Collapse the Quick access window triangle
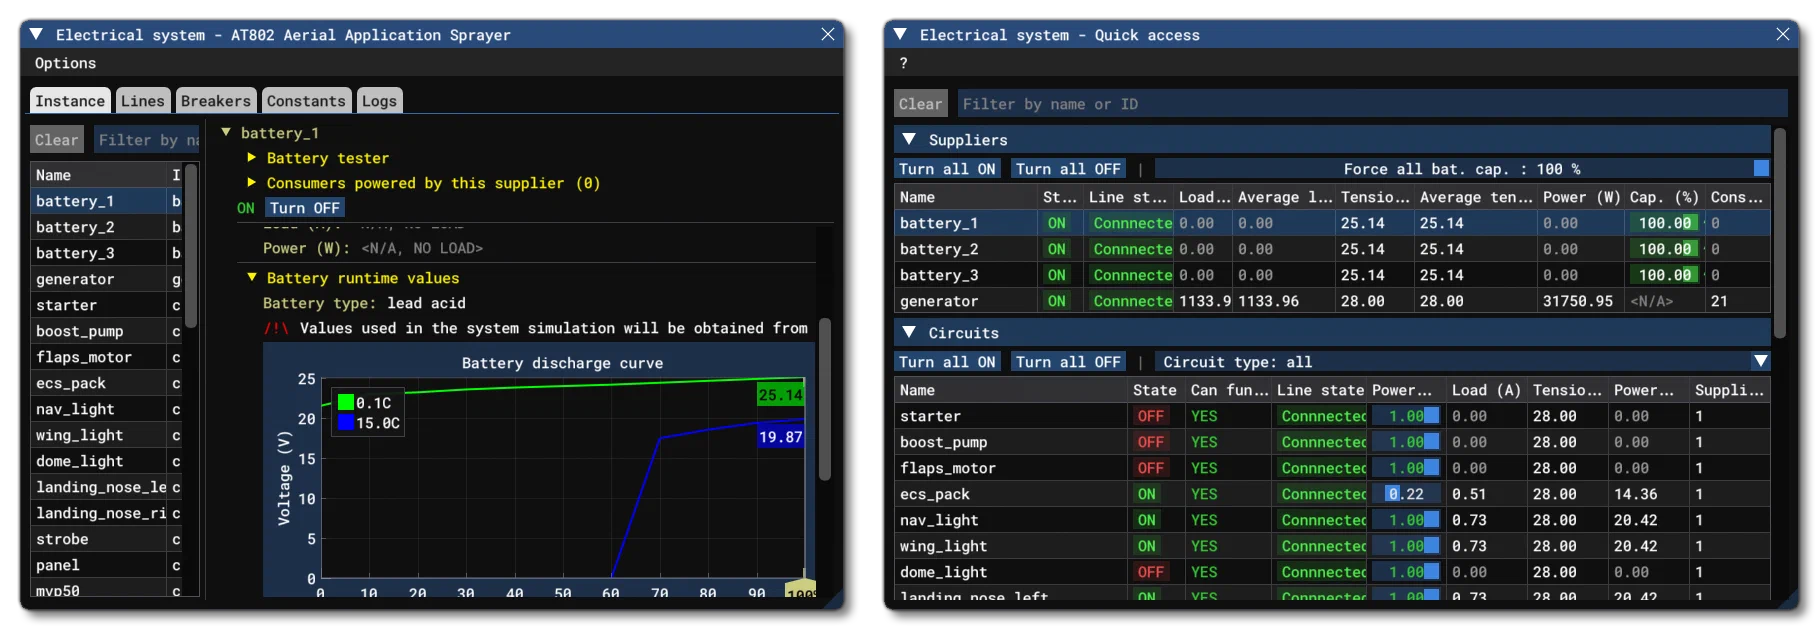 [x=900, y=34]
